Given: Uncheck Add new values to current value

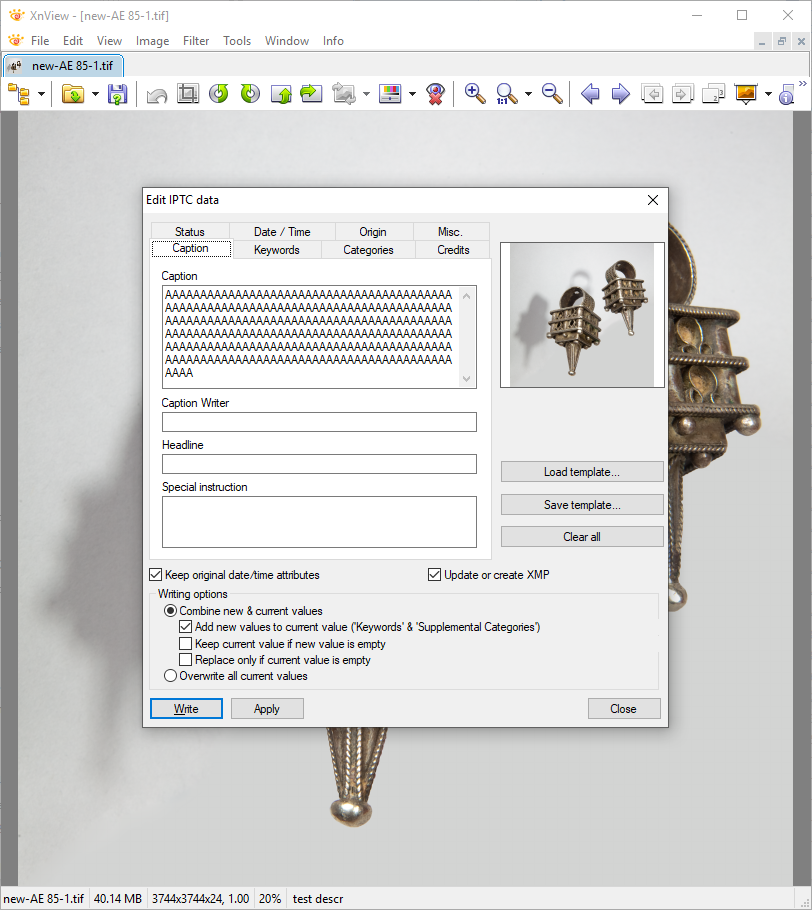Looking at the screenshot, I should (186, 627).
